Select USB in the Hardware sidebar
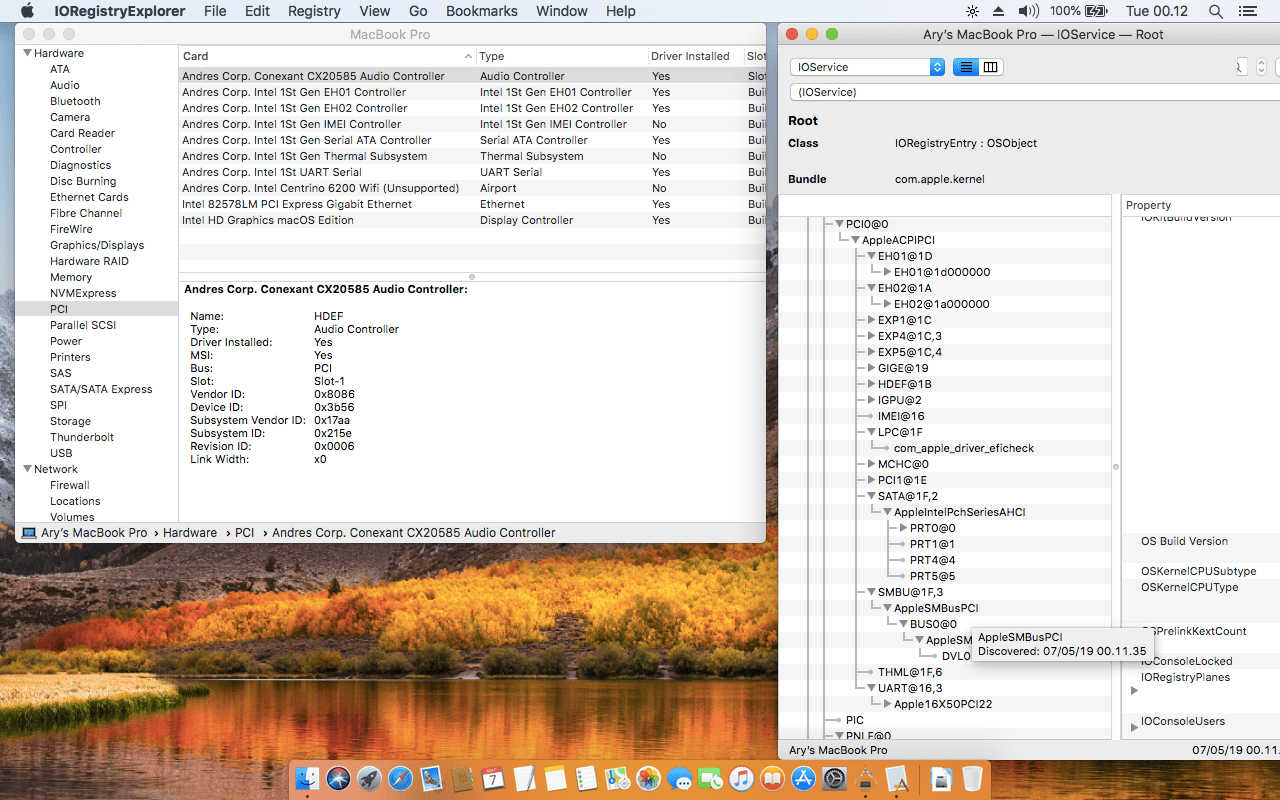 [x=61, y=453]
